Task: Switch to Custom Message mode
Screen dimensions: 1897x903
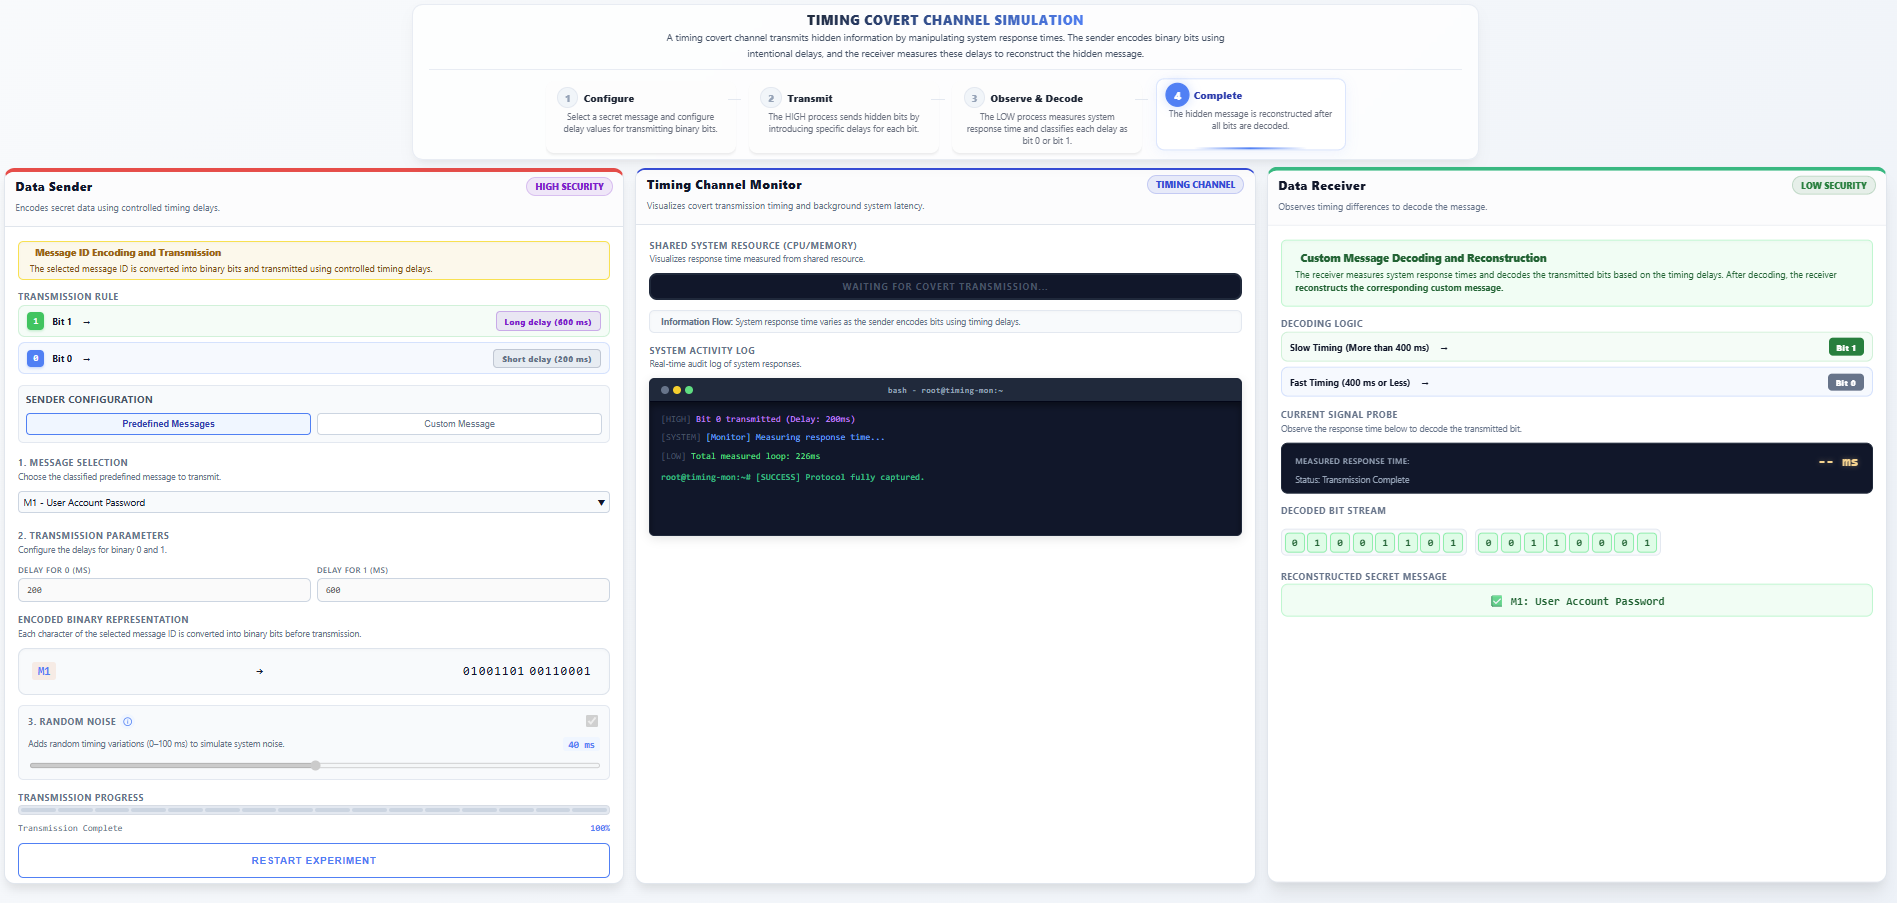Action: [459, 424]
